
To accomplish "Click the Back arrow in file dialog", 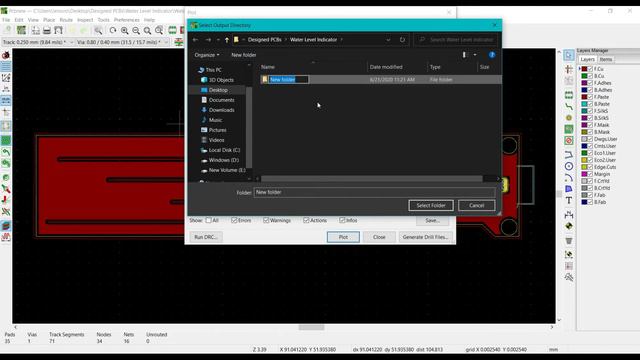I will 196,40.
